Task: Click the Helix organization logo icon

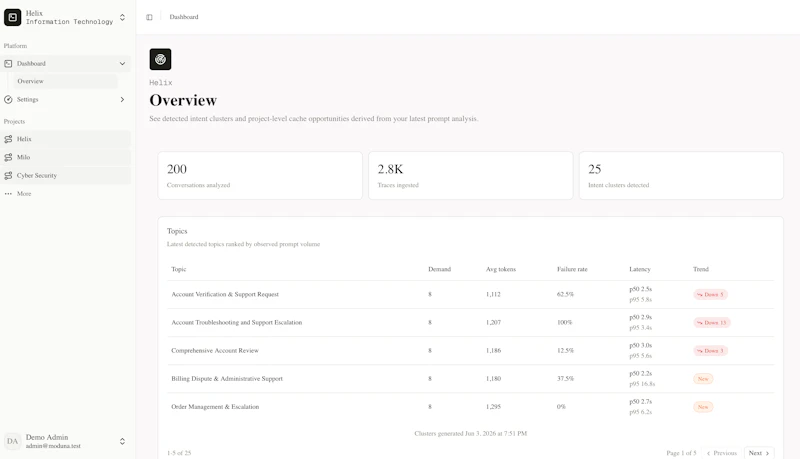Action: click(12, 17)
